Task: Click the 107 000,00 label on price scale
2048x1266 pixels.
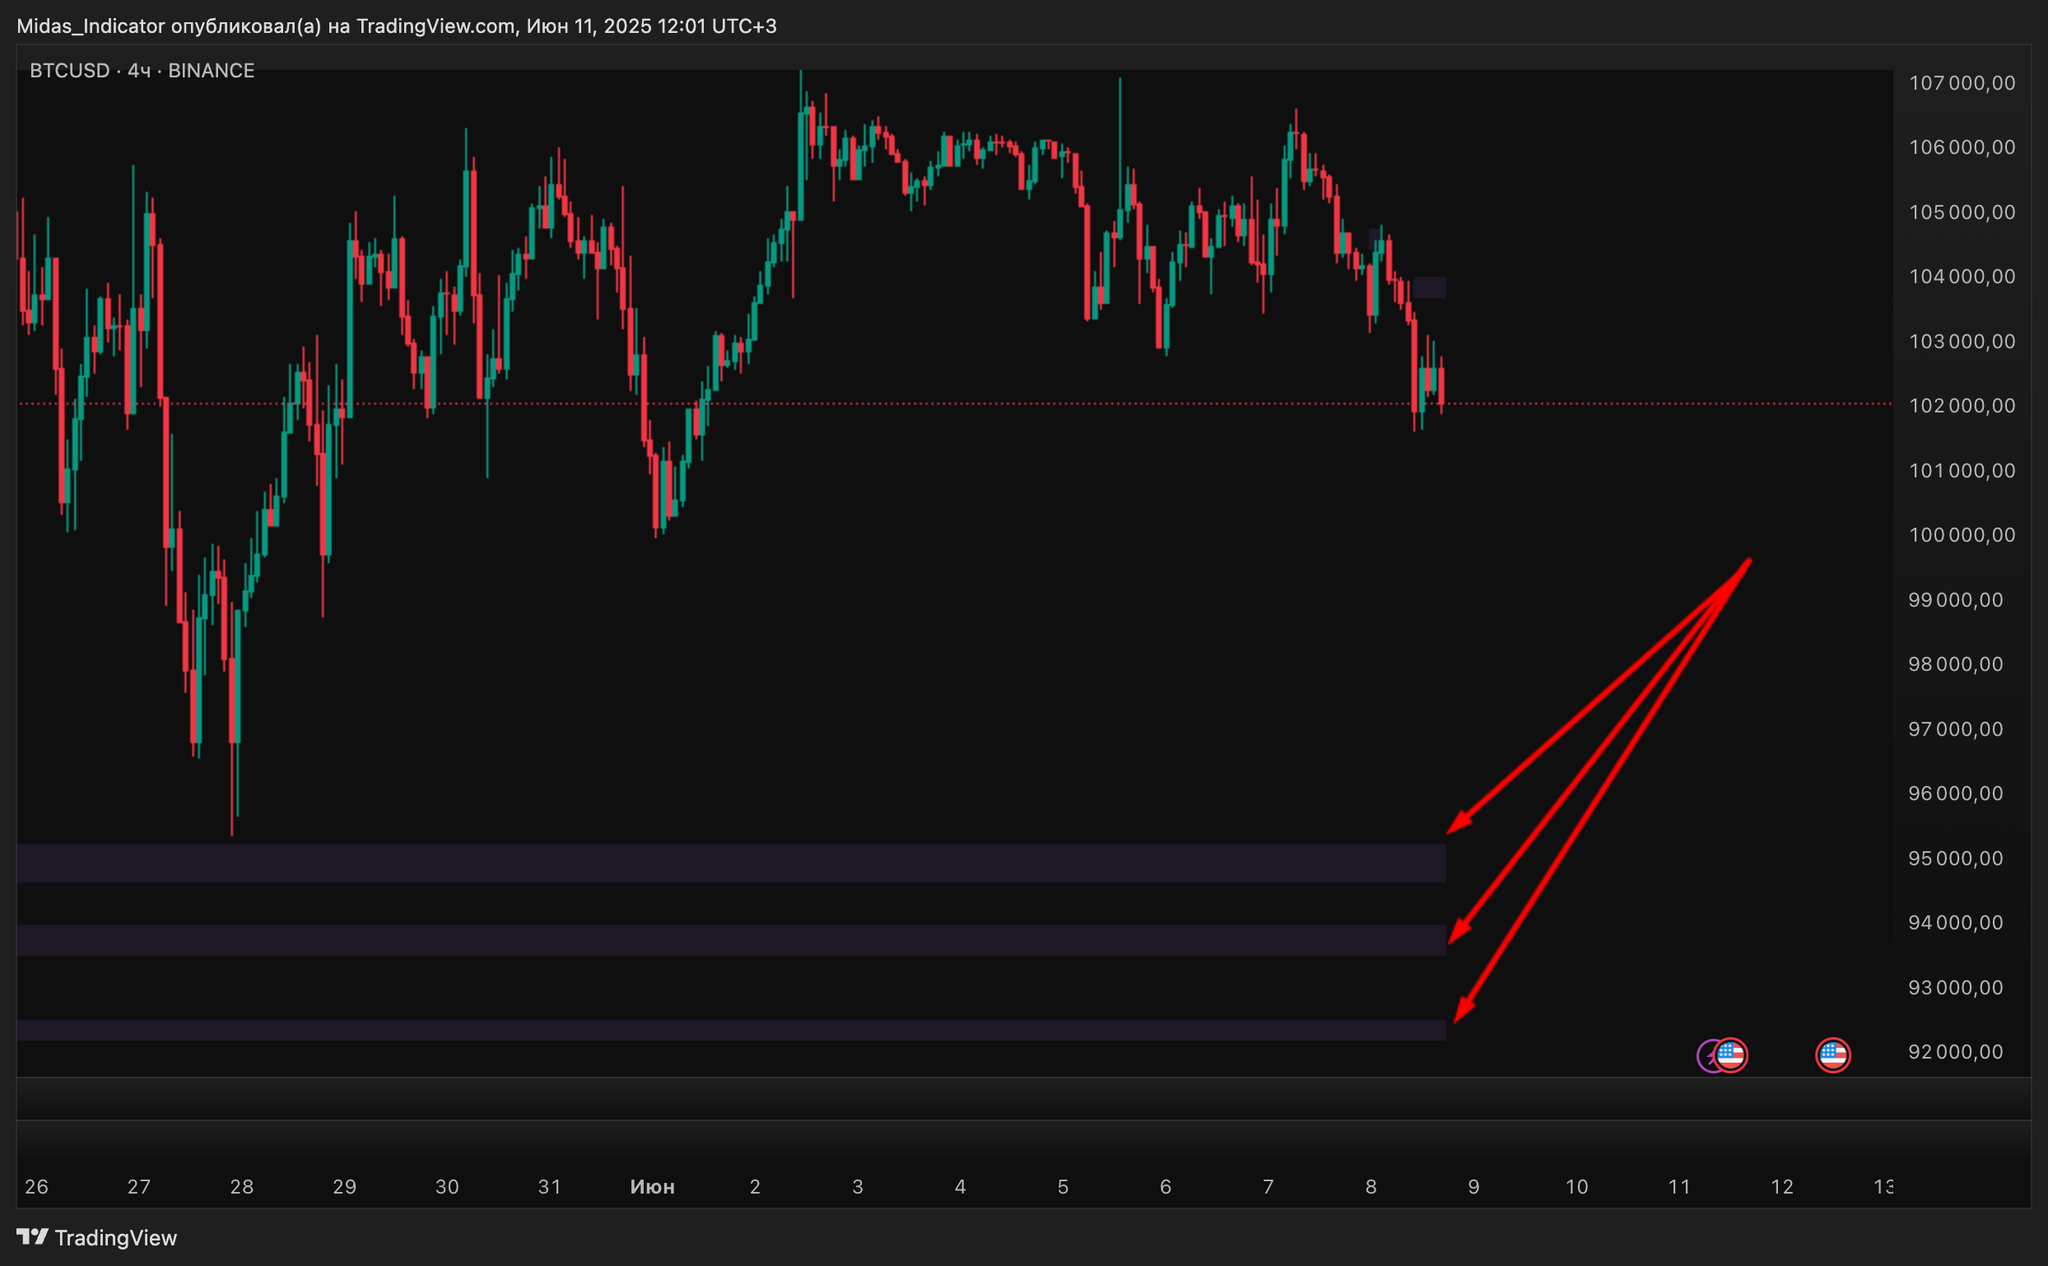Action: (x=1961, y=83)
